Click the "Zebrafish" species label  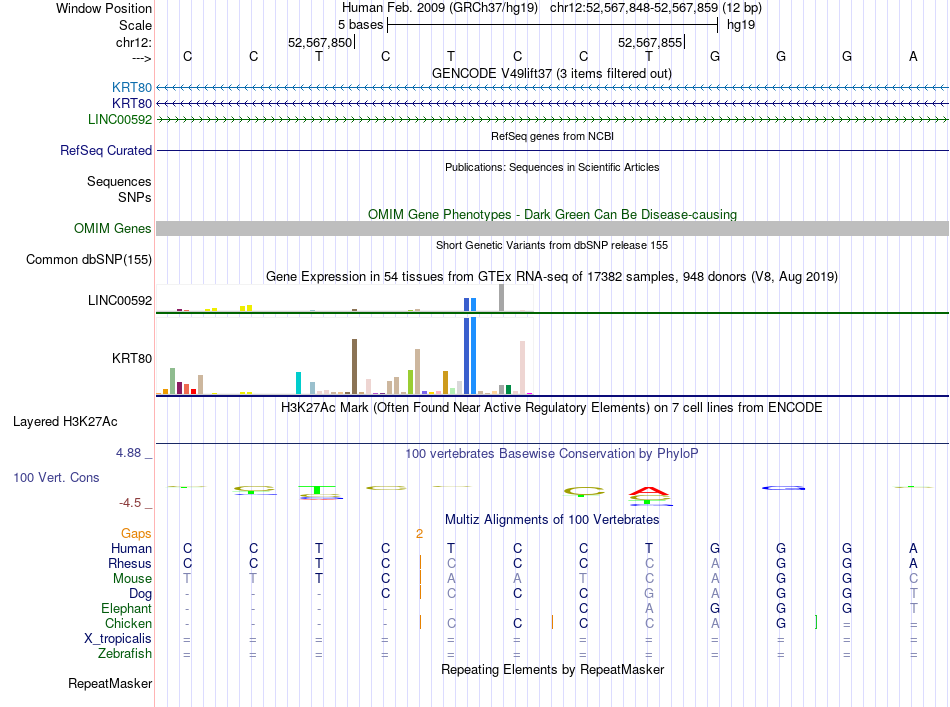tap(125, 653)
